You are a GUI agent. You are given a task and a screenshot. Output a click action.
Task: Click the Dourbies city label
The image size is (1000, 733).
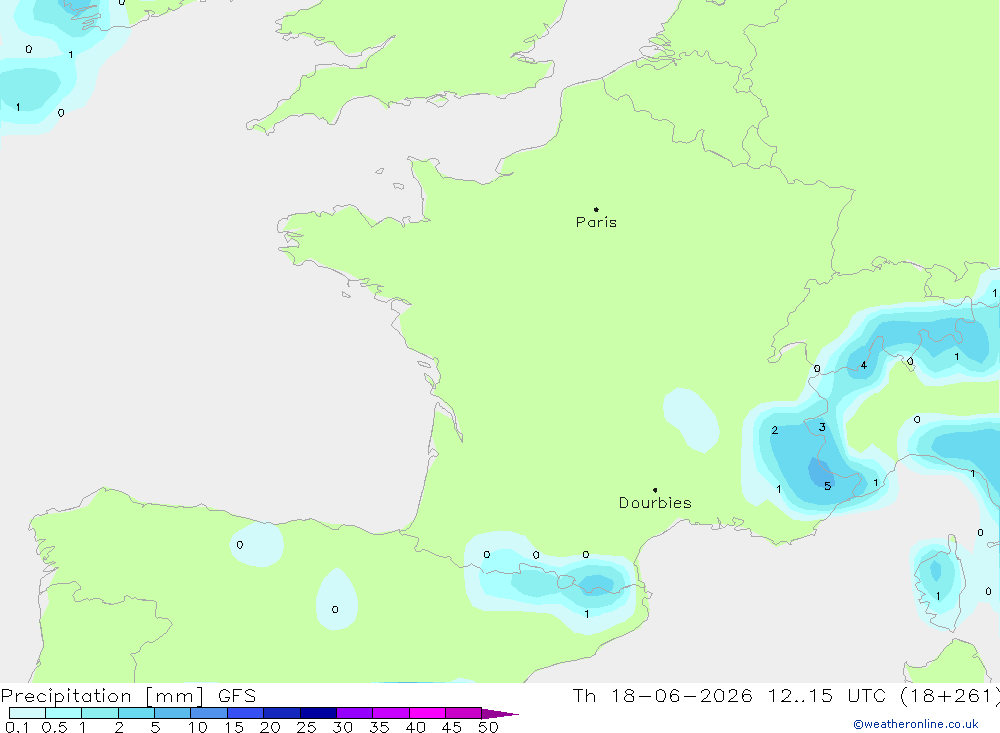click(x=655, y=503)
